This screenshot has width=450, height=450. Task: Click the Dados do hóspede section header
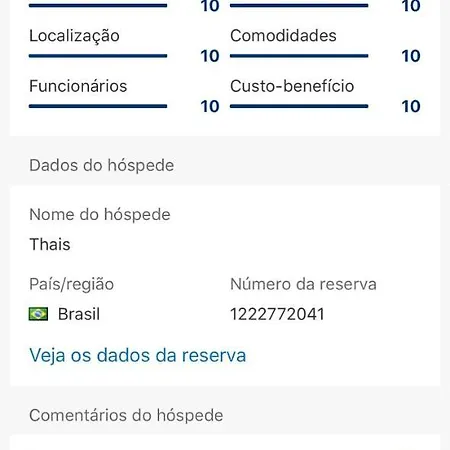[102, 165]
